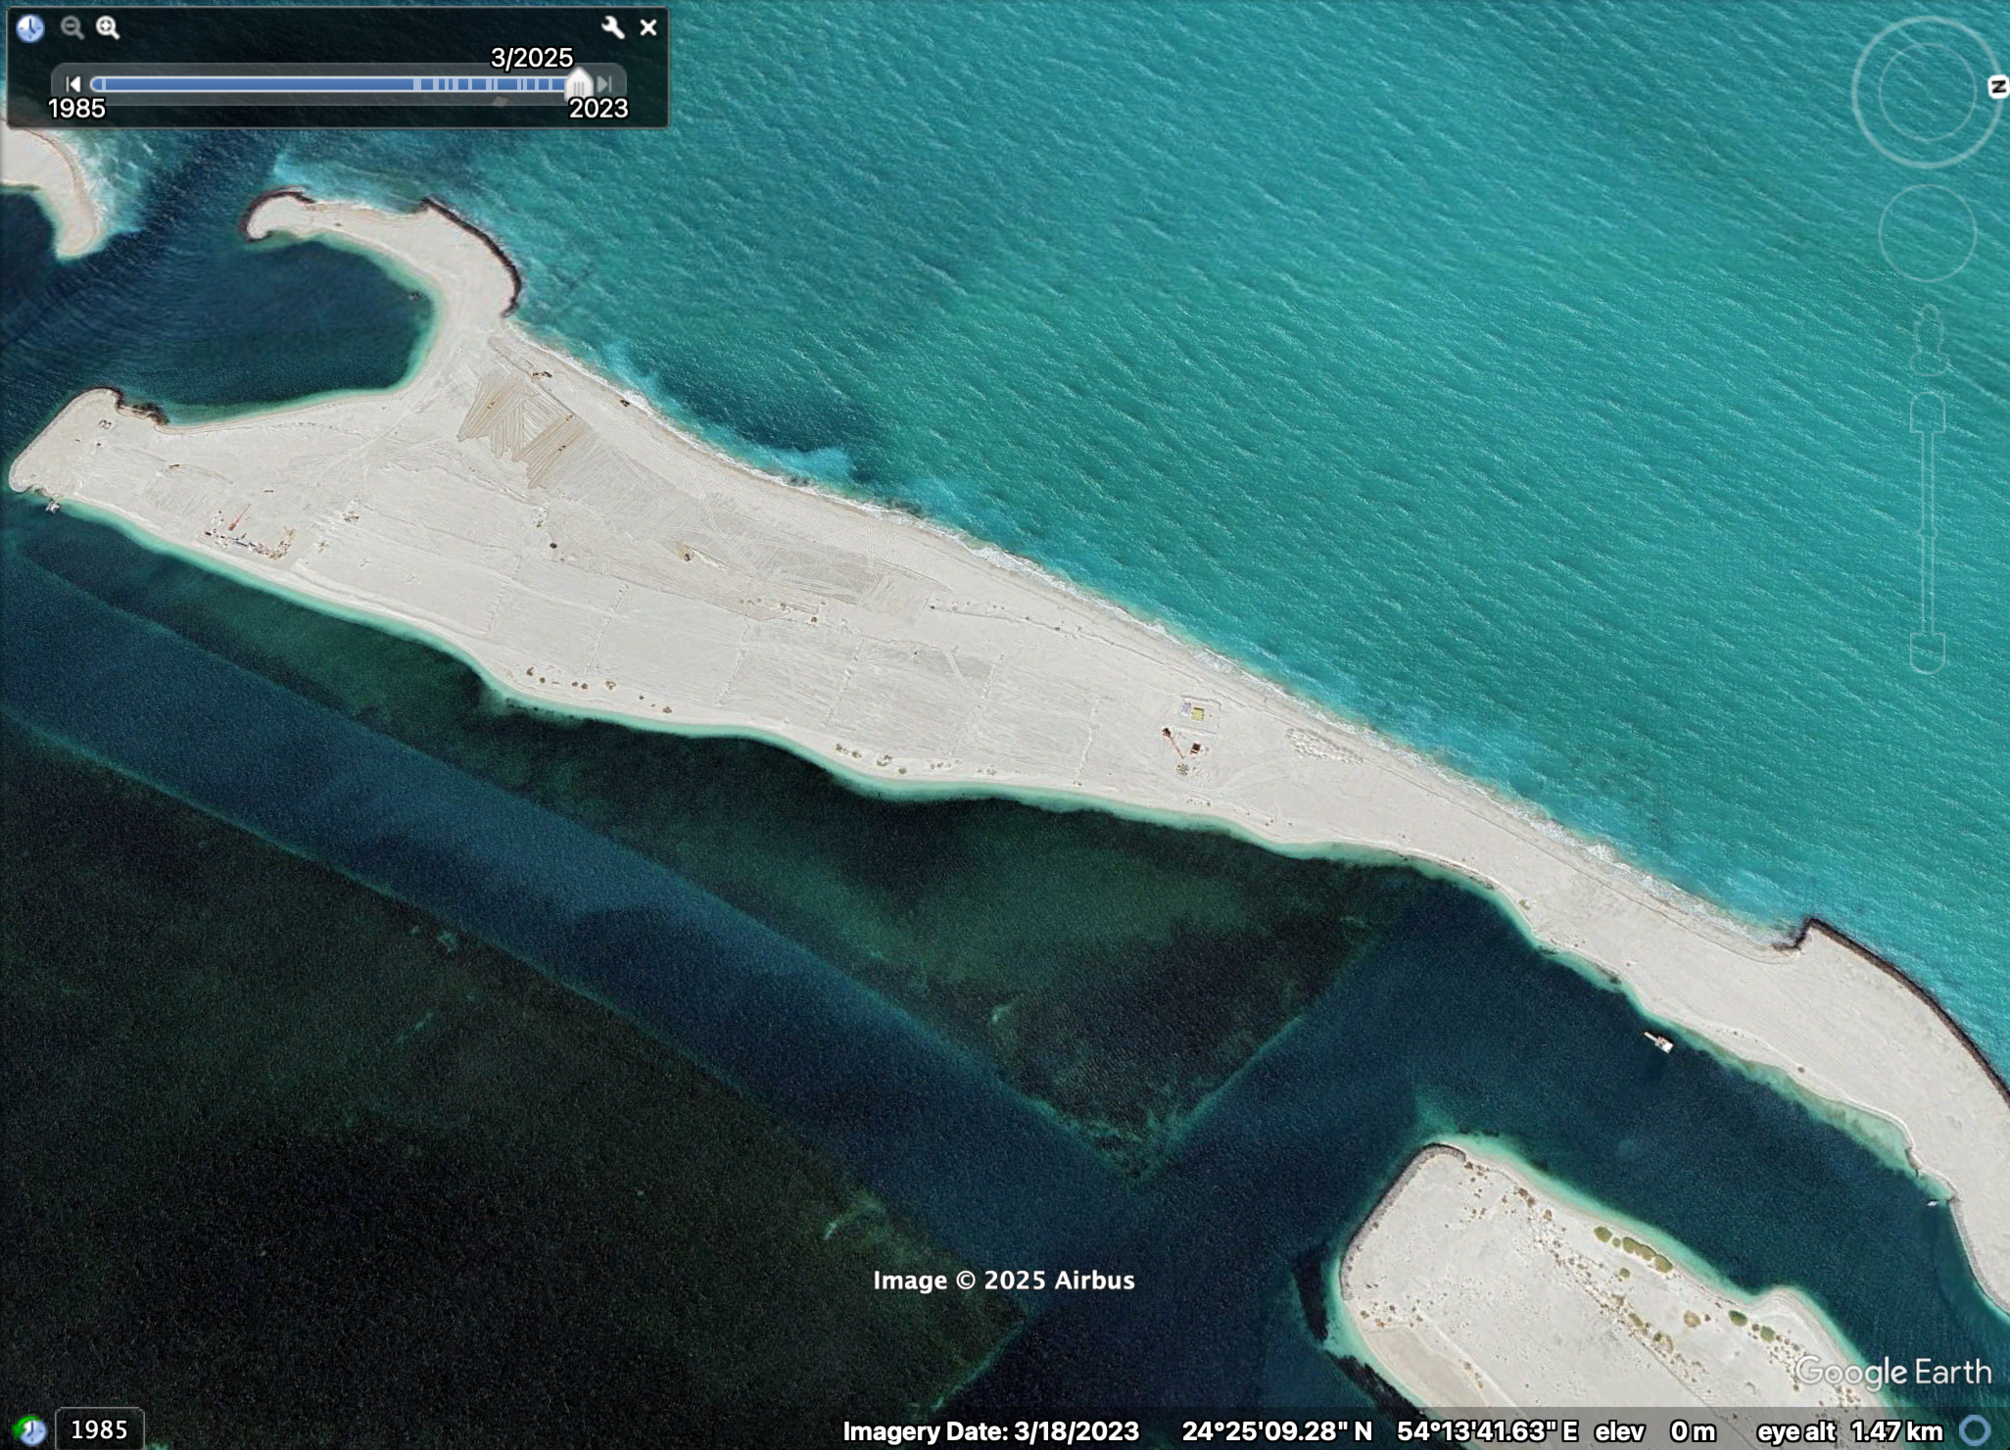
Task: Step back to previous imagery date
Action: coord(72,84)
